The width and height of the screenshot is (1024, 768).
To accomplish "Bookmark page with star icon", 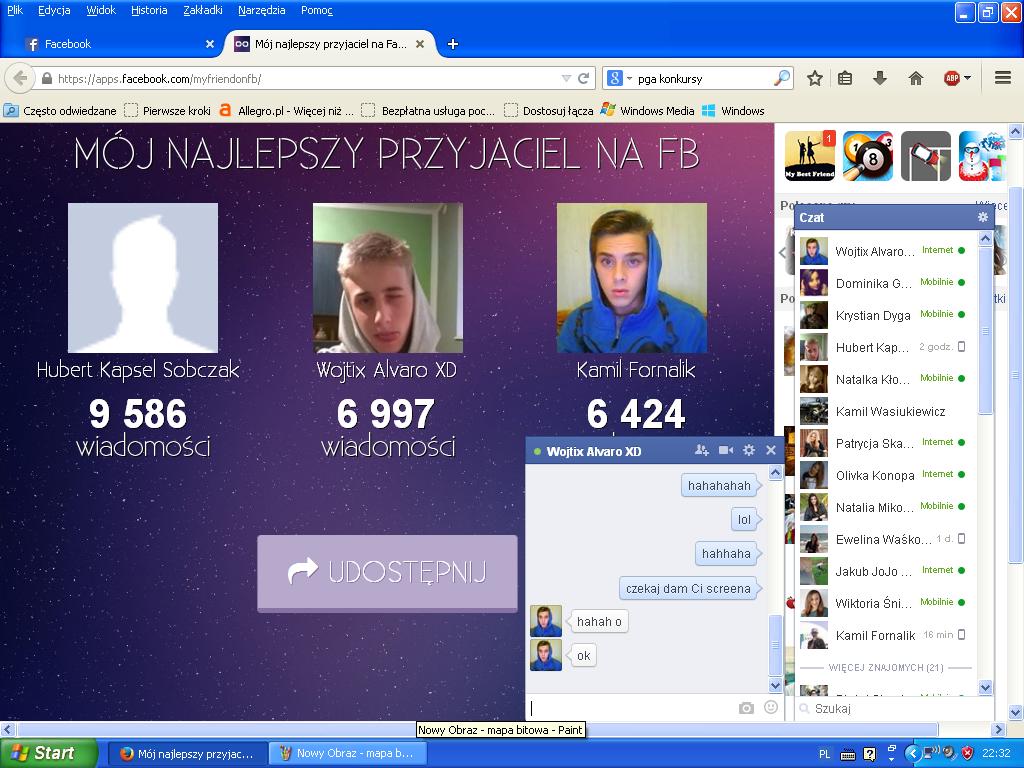I will click(815, 78).
